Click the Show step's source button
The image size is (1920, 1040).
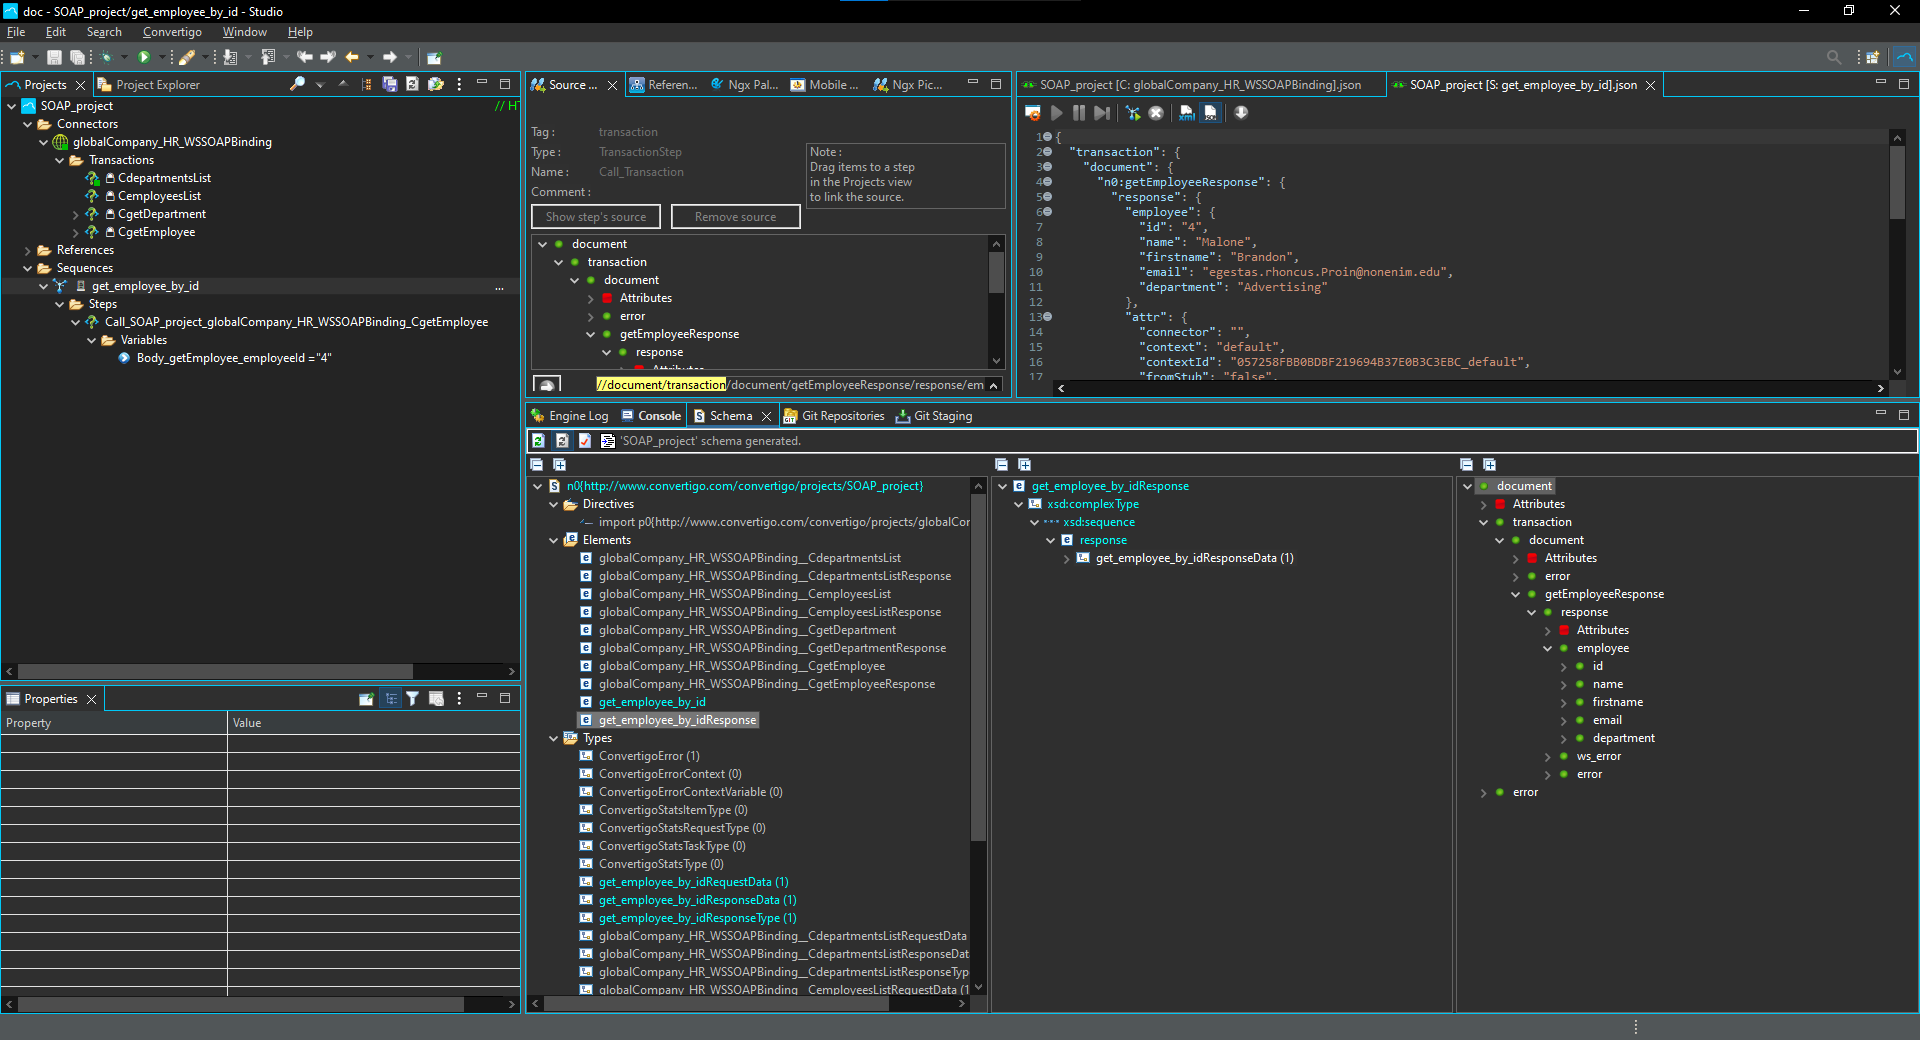pos(595,216)
